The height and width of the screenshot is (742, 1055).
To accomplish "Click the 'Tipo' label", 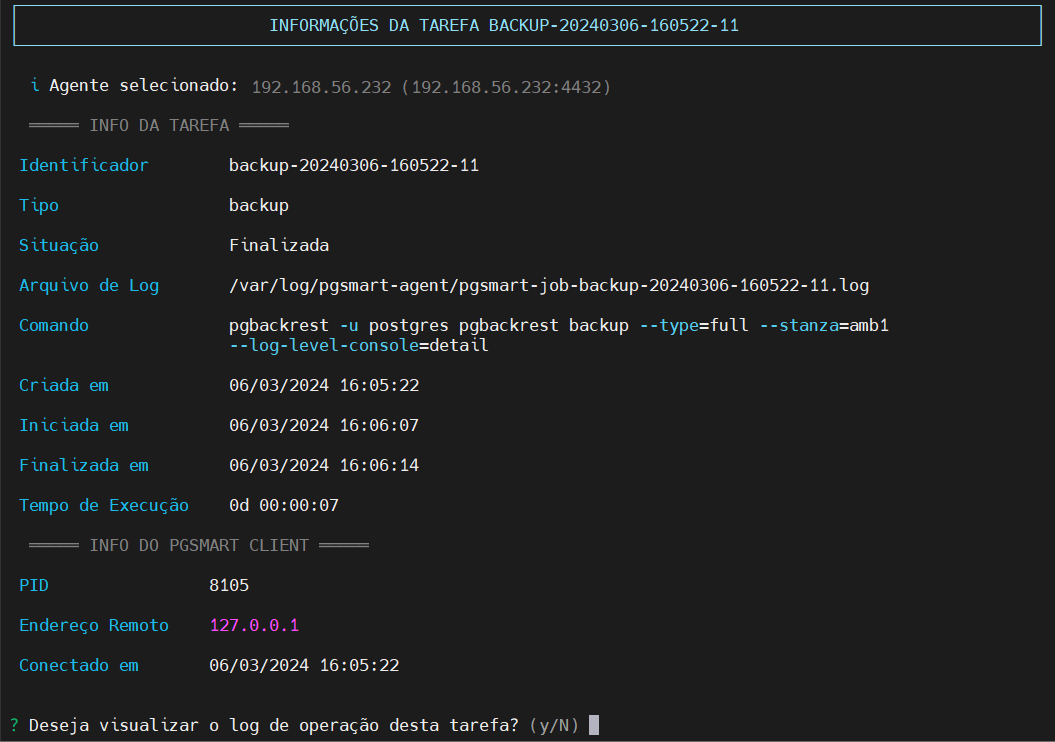I will click(x=39, y=206).
